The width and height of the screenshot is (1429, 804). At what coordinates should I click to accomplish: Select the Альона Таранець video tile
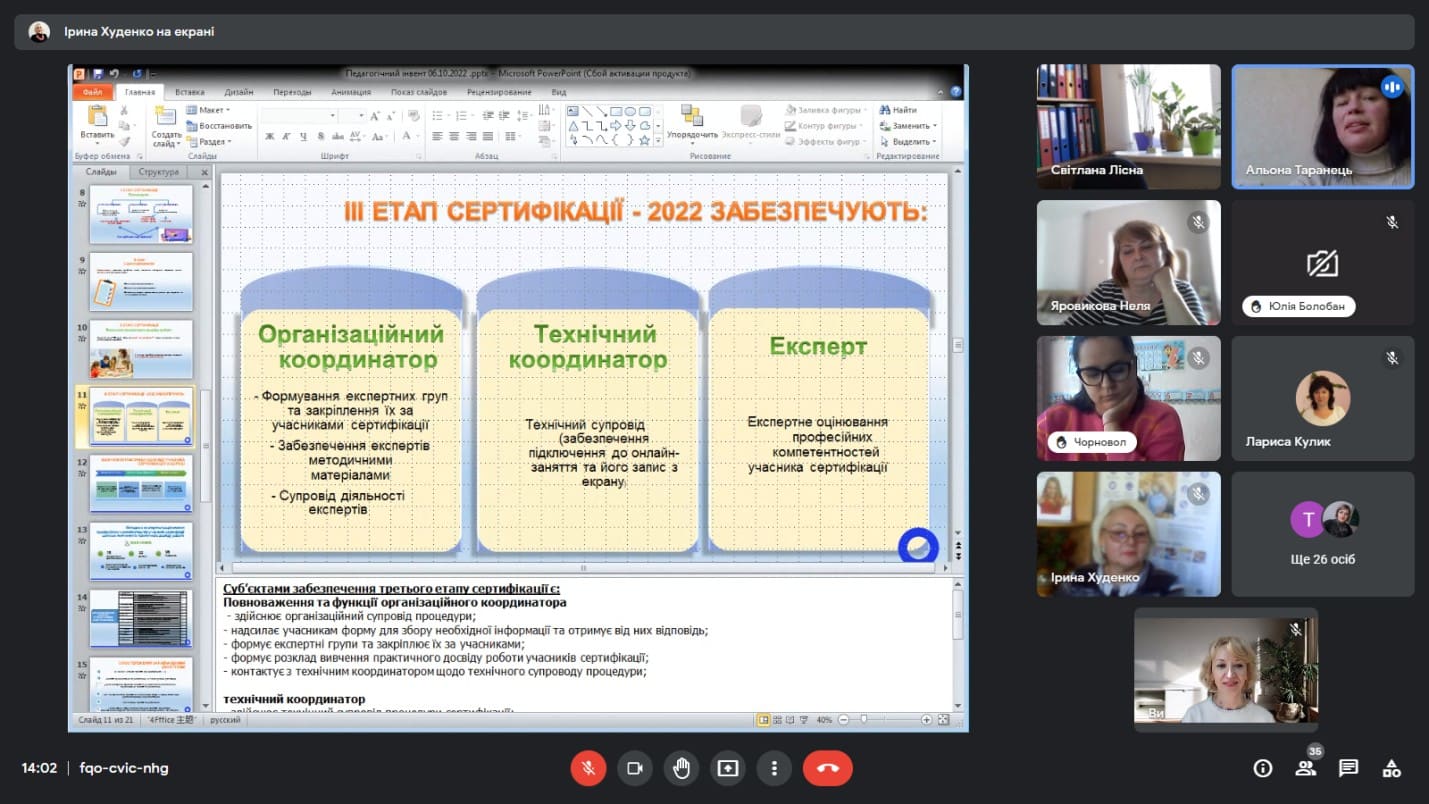click(x=1322, y=127)
